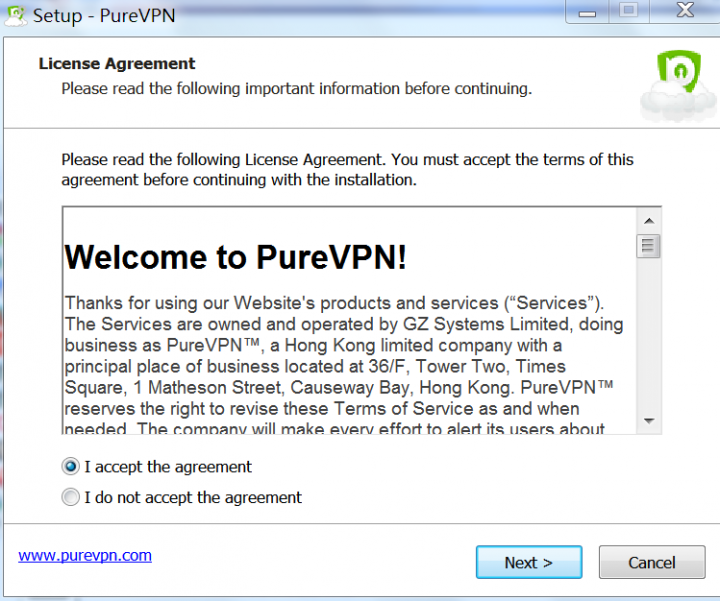Close the Setup - PureVPN window
720x601 pixels.
tap(685, 11)
